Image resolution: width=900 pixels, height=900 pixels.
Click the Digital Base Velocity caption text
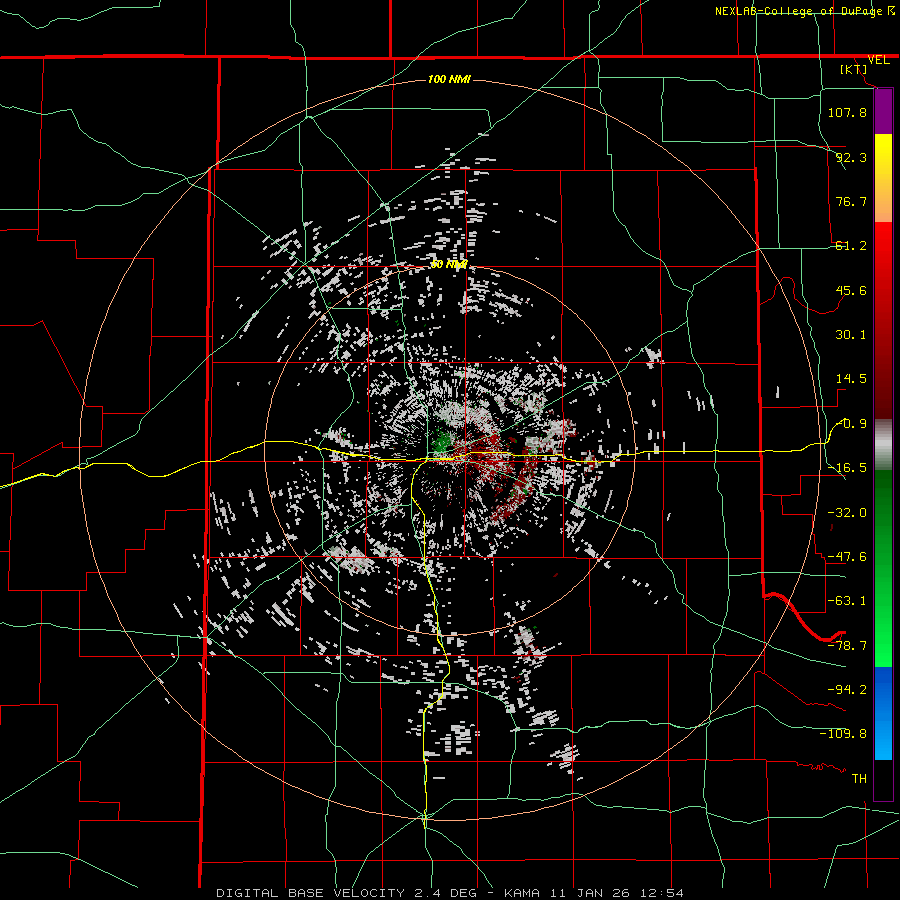point(449,893)
